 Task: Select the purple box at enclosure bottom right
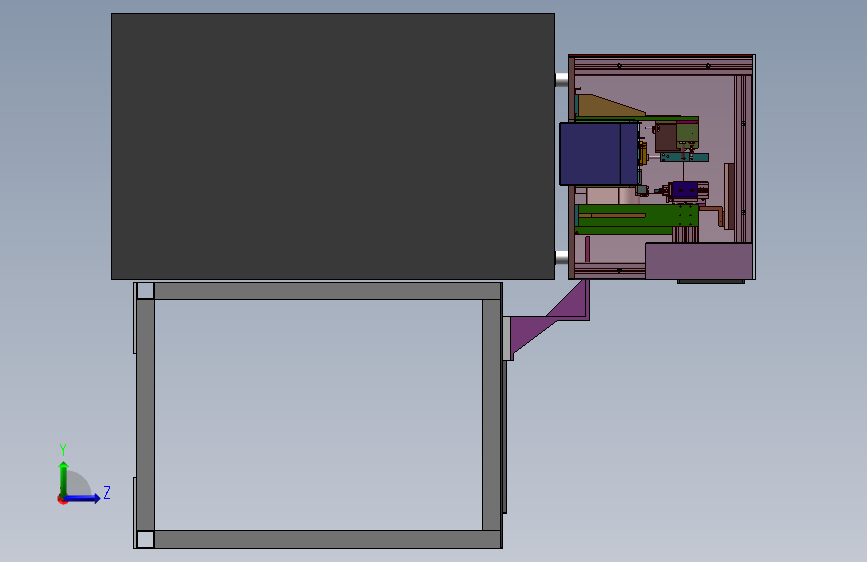pos(698,261)
